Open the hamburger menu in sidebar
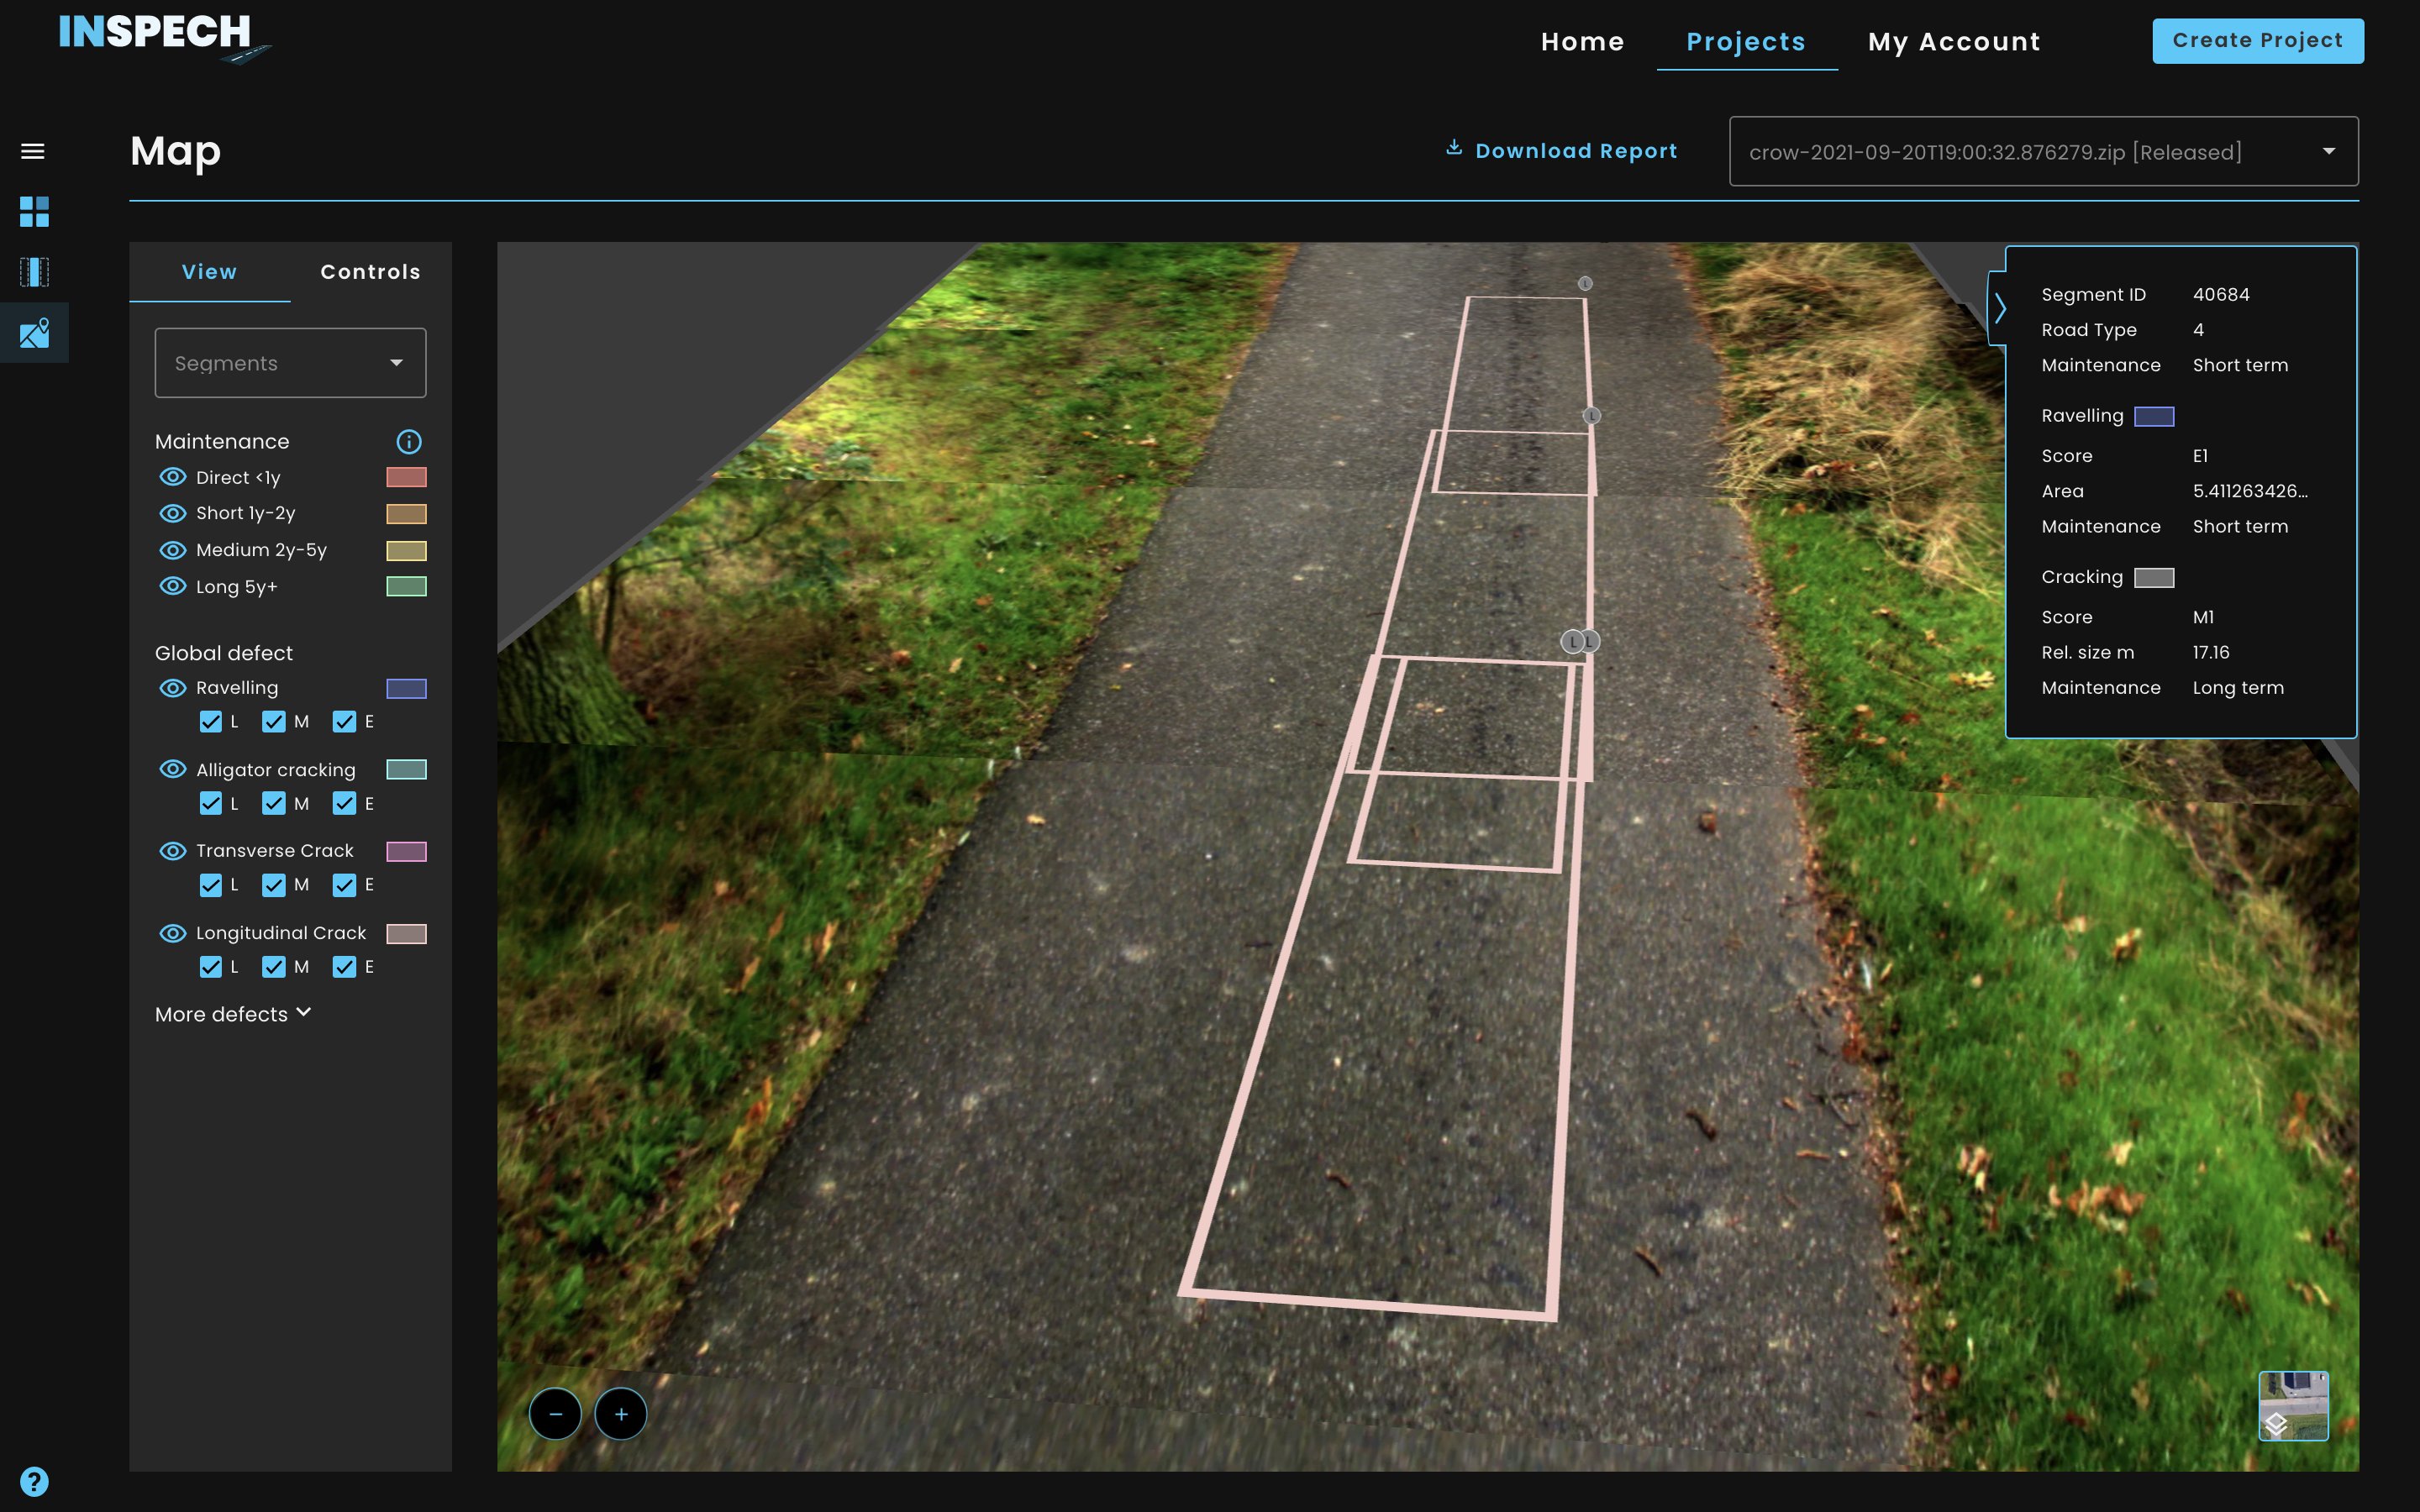 (33, 151)
